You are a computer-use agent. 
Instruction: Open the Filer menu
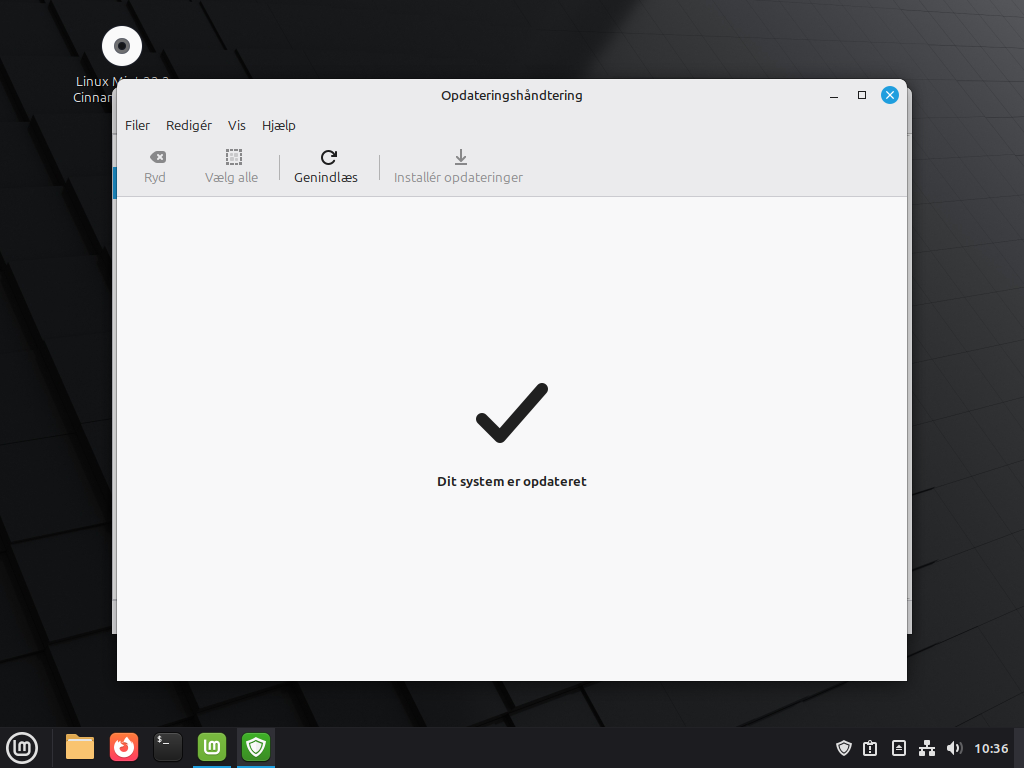coord(137,125)
